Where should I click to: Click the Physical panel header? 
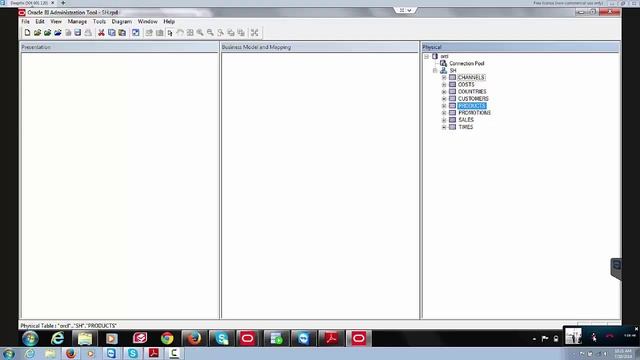coord(520,47)
